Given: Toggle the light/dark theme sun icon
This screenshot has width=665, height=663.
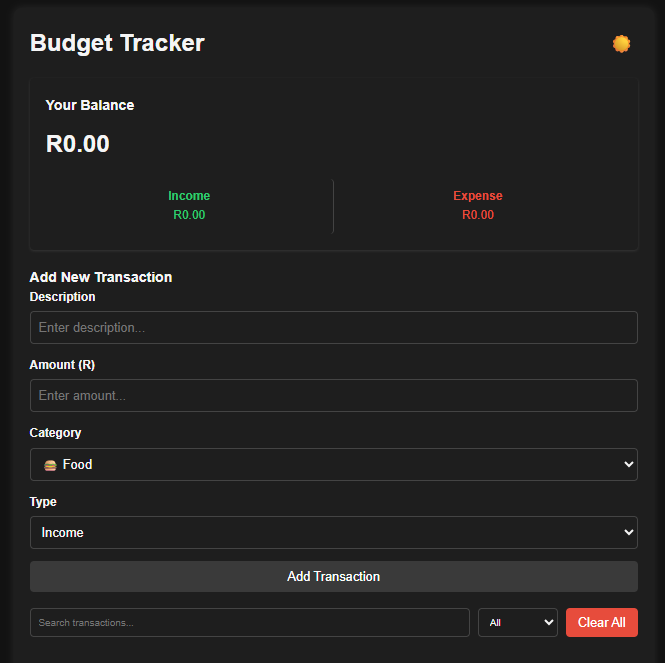Looking at the screenshot, I should pyautogui.click(x=622, y=44).
